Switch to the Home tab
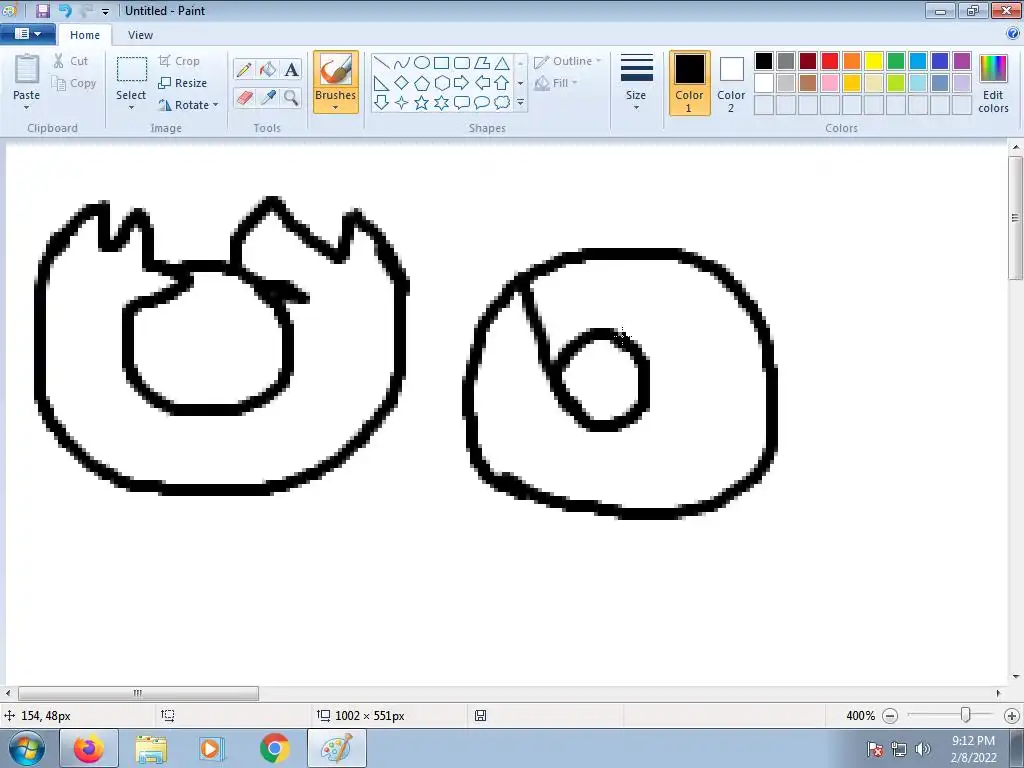The height and width of the screenshot is (768, 1024). (85, 35)
